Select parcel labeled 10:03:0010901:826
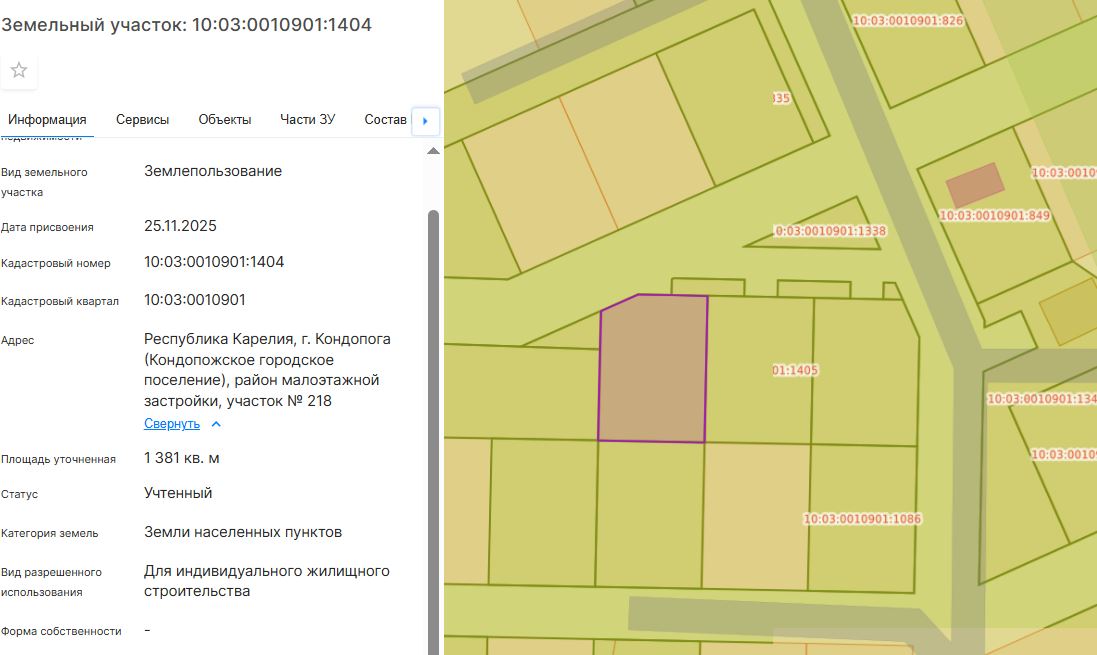Screen dimensions: 1097x655 (907, 20)
